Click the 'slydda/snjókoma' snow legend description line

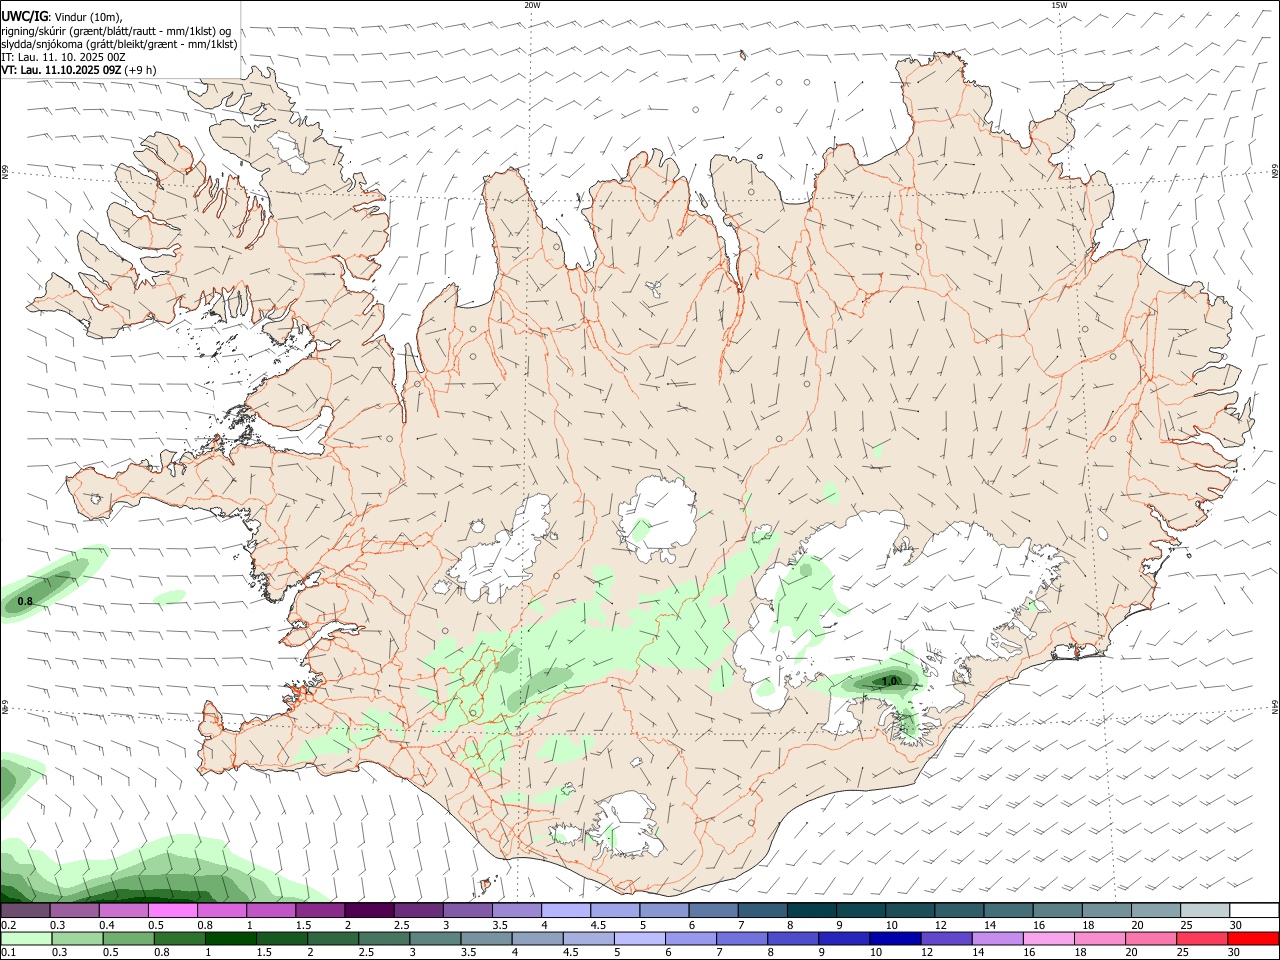(x=119, y=44)
